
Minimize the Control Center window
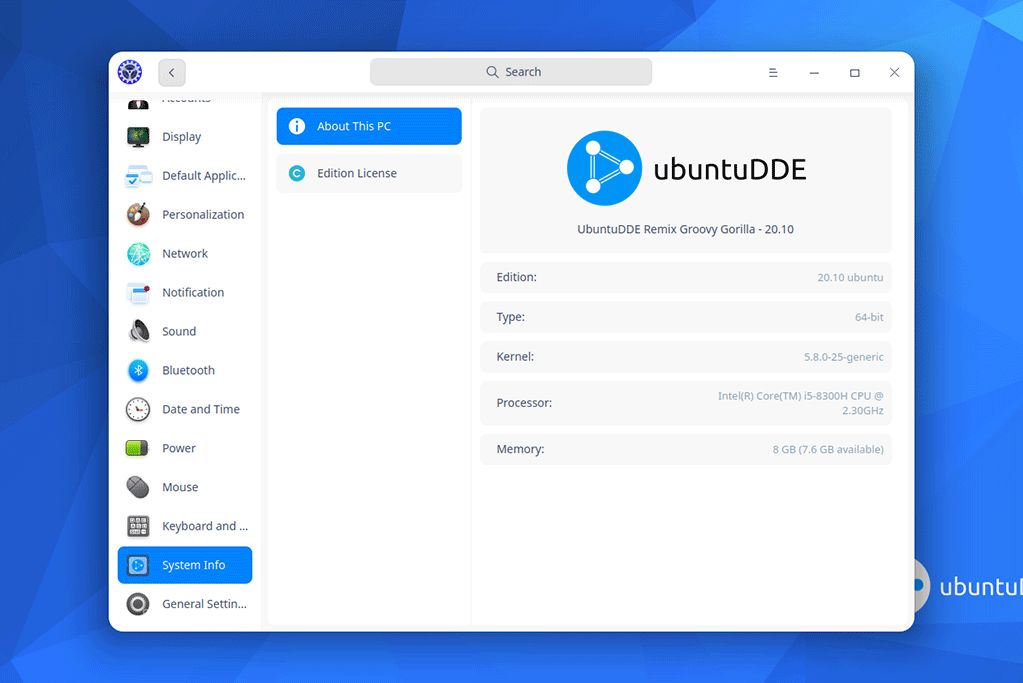click(x=814, y=72)
